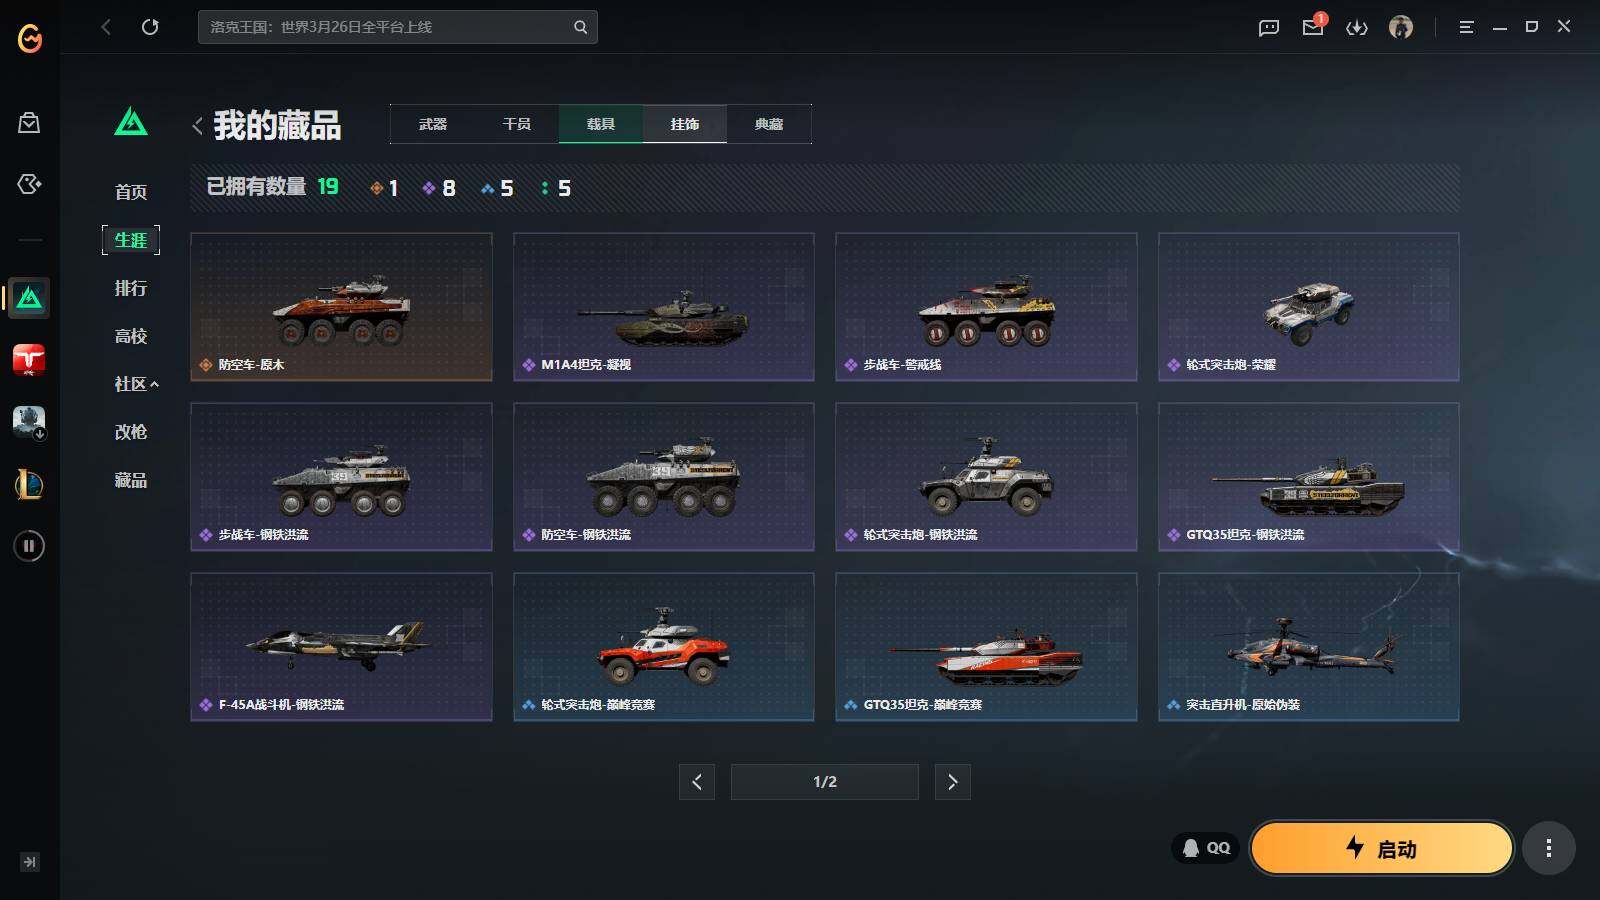The width and height of the screenshot is (1600, 900).
Task: Click the sidebar tag icon below the store bag
Action: pos(29,184)
